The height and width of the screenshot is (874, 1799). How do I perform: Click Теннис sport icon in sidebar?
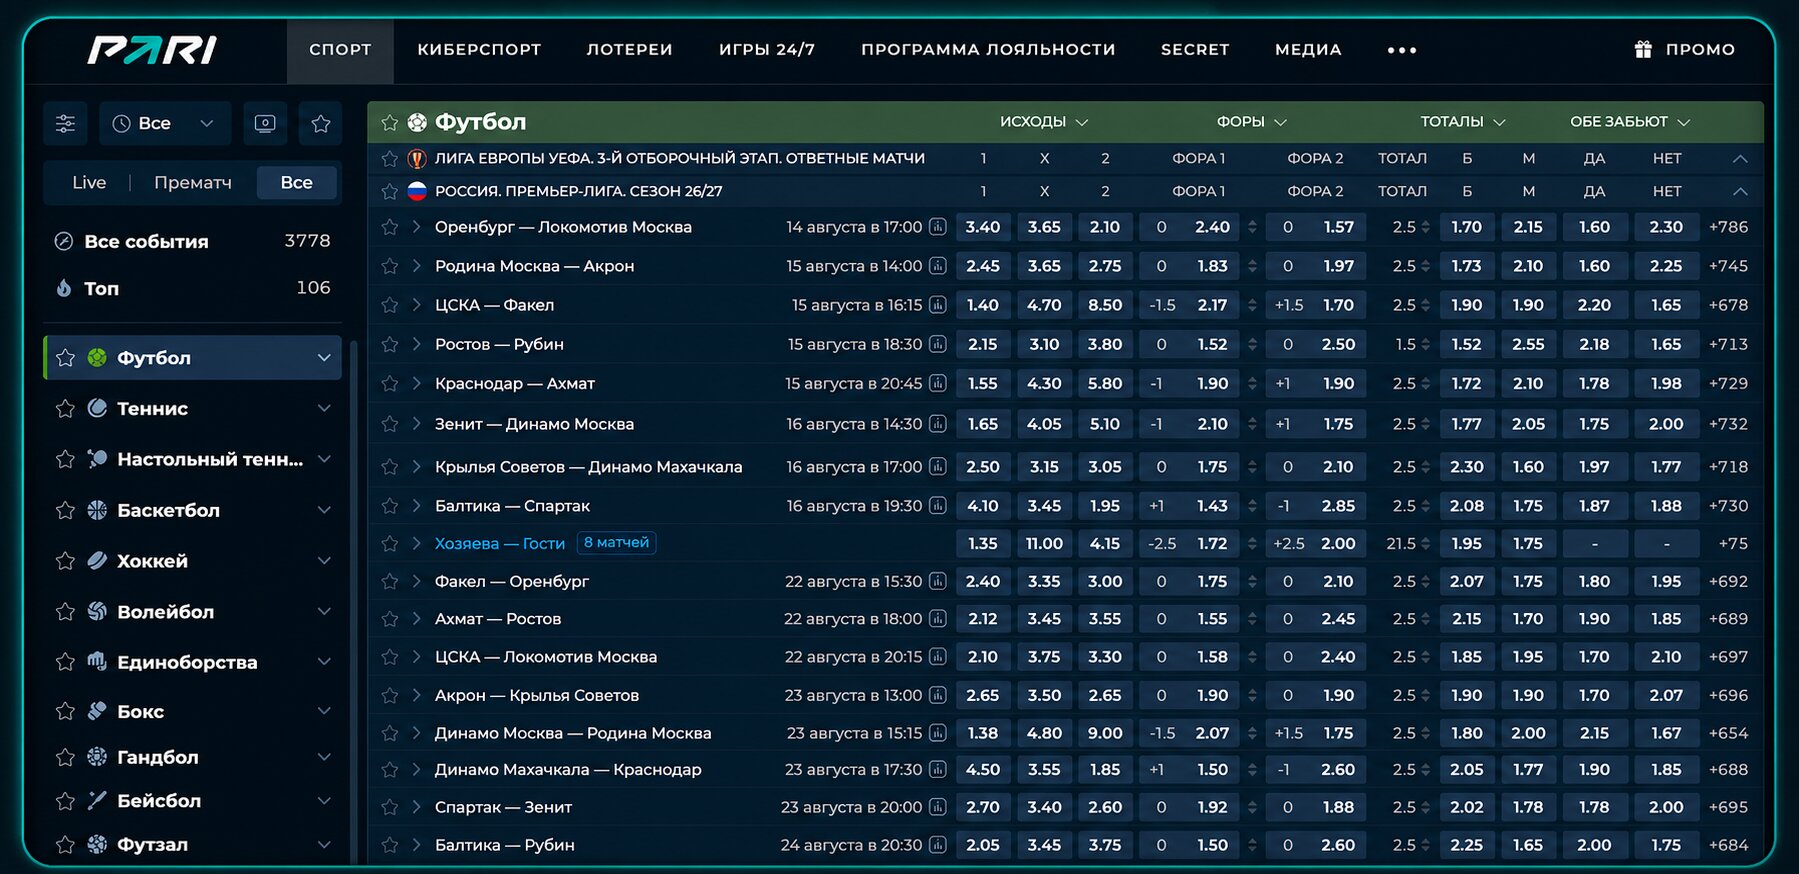97,408
